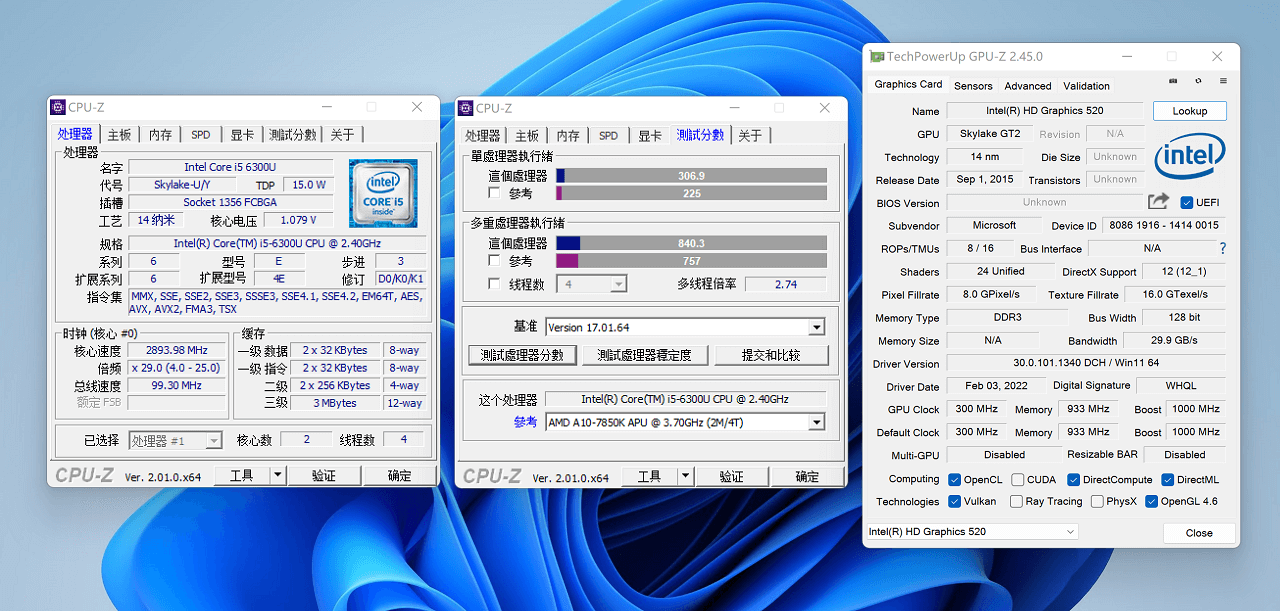The image size is (1280, 611).
Task: Select the Graphics Card tab
Action: pos(908,85)
